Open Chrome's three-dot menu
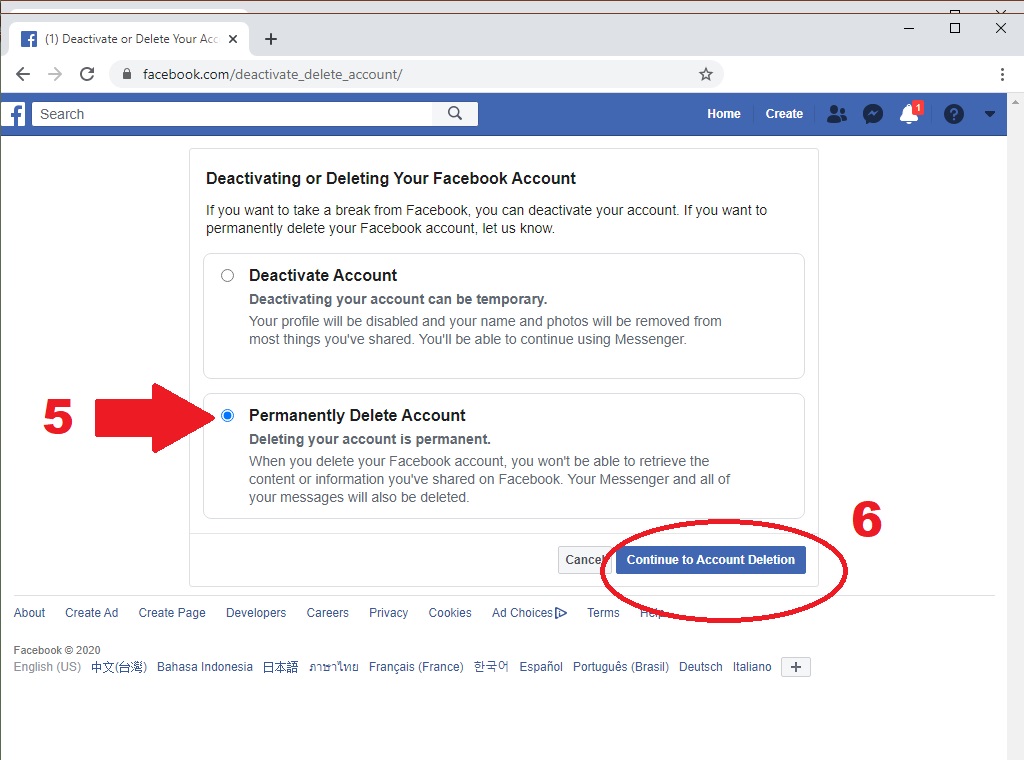Screen dimensions: 1024x760 [1002, 74]
